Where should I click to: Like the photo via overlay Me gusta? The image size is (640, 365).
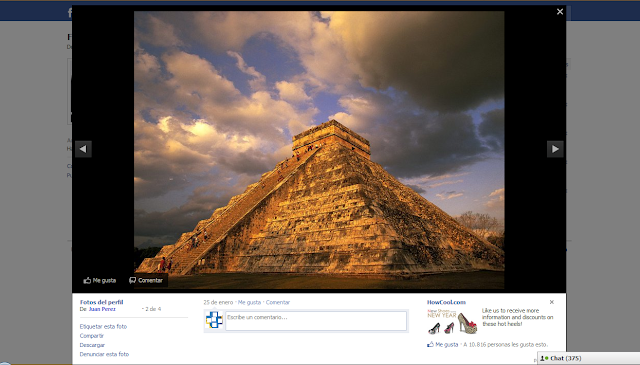click(x=100, y=280)
